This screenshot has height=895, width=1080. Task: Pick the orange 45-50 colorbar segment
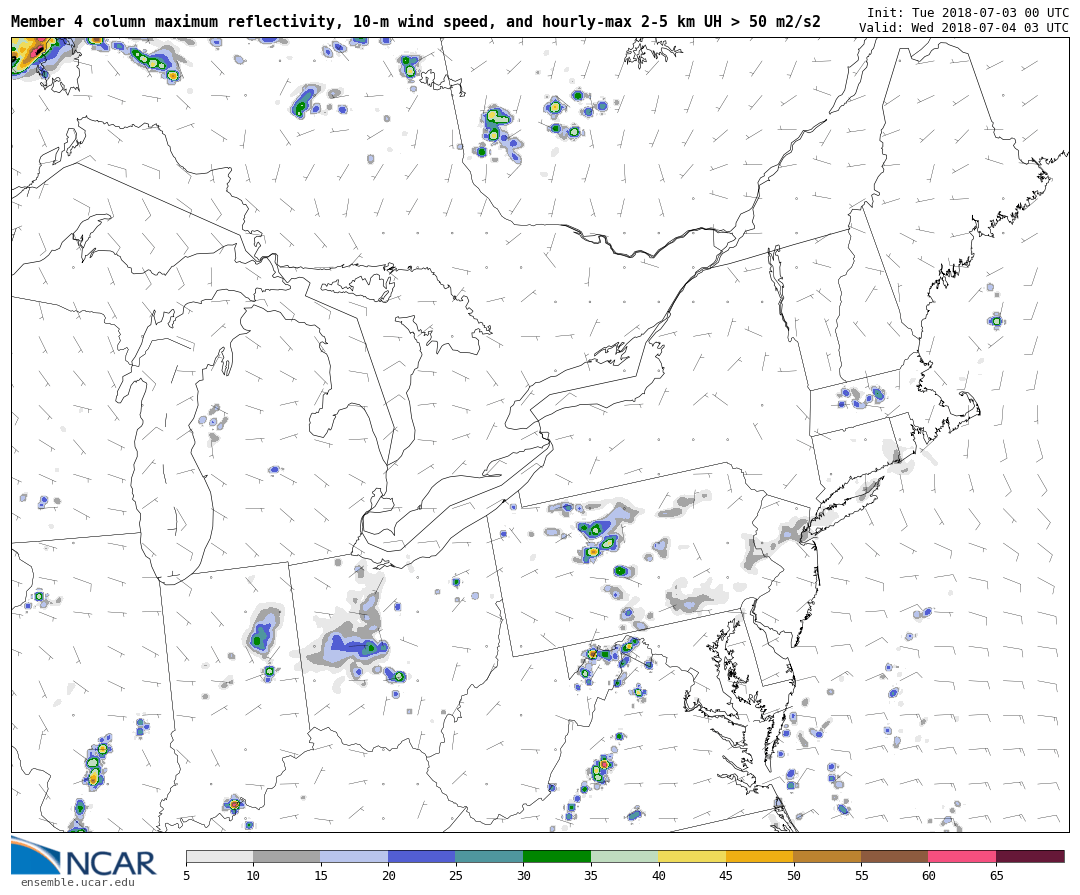point(759,857)
